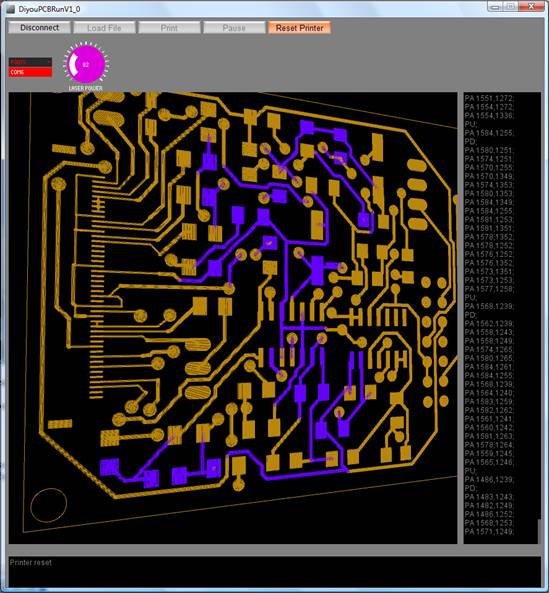Maximize the DiyouPCBRun window
This screenshot has width=549, height=593.
[x=510, y=6]
